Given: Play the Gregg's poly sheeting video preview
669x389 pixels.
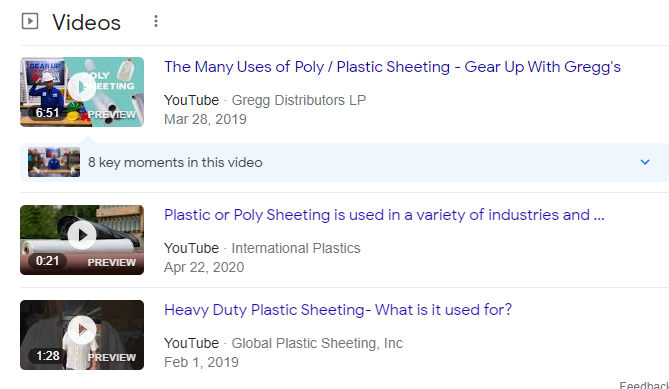Looking at the screenshot, I should coord(82,87).
